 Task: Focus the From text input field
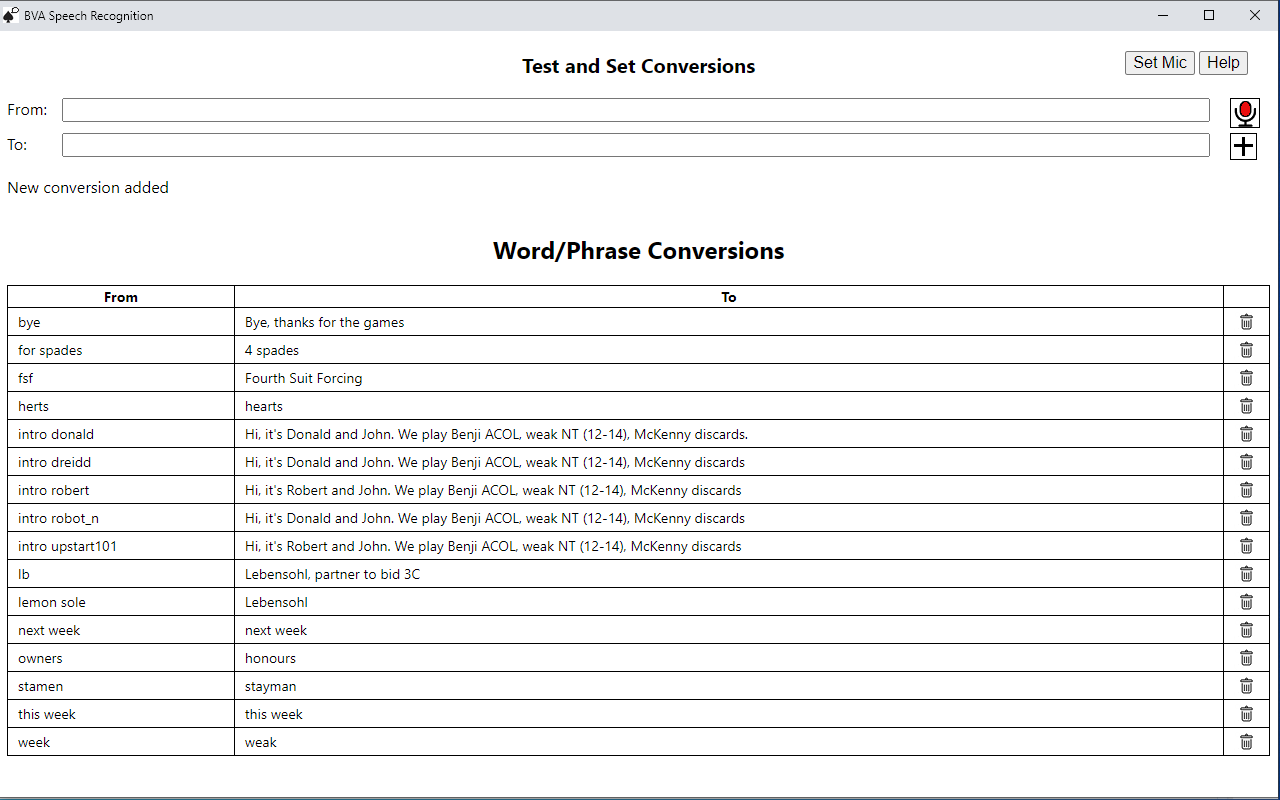[x=635, y=110]
